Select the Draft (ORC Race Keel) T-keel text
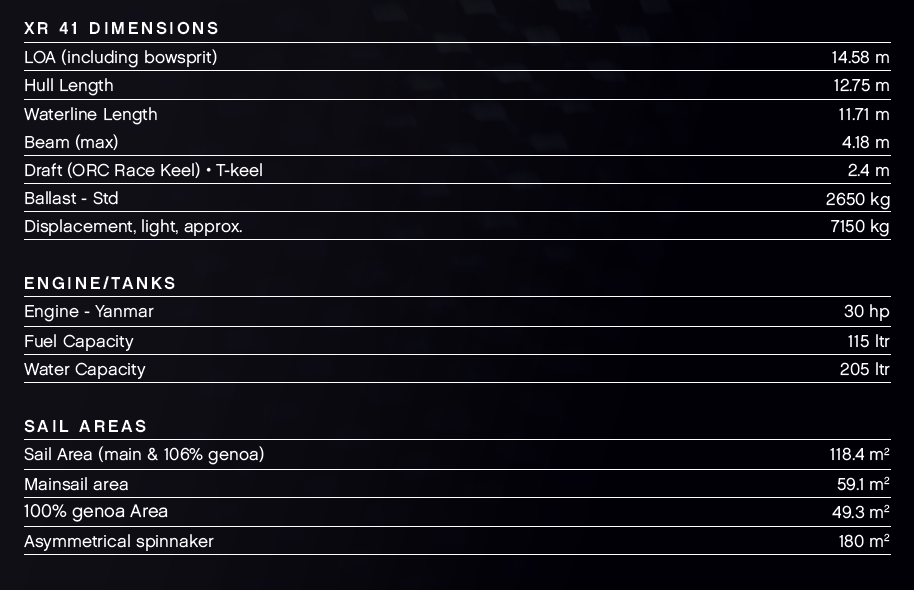This screenshot has width=914, height=590. coord(143,170)
